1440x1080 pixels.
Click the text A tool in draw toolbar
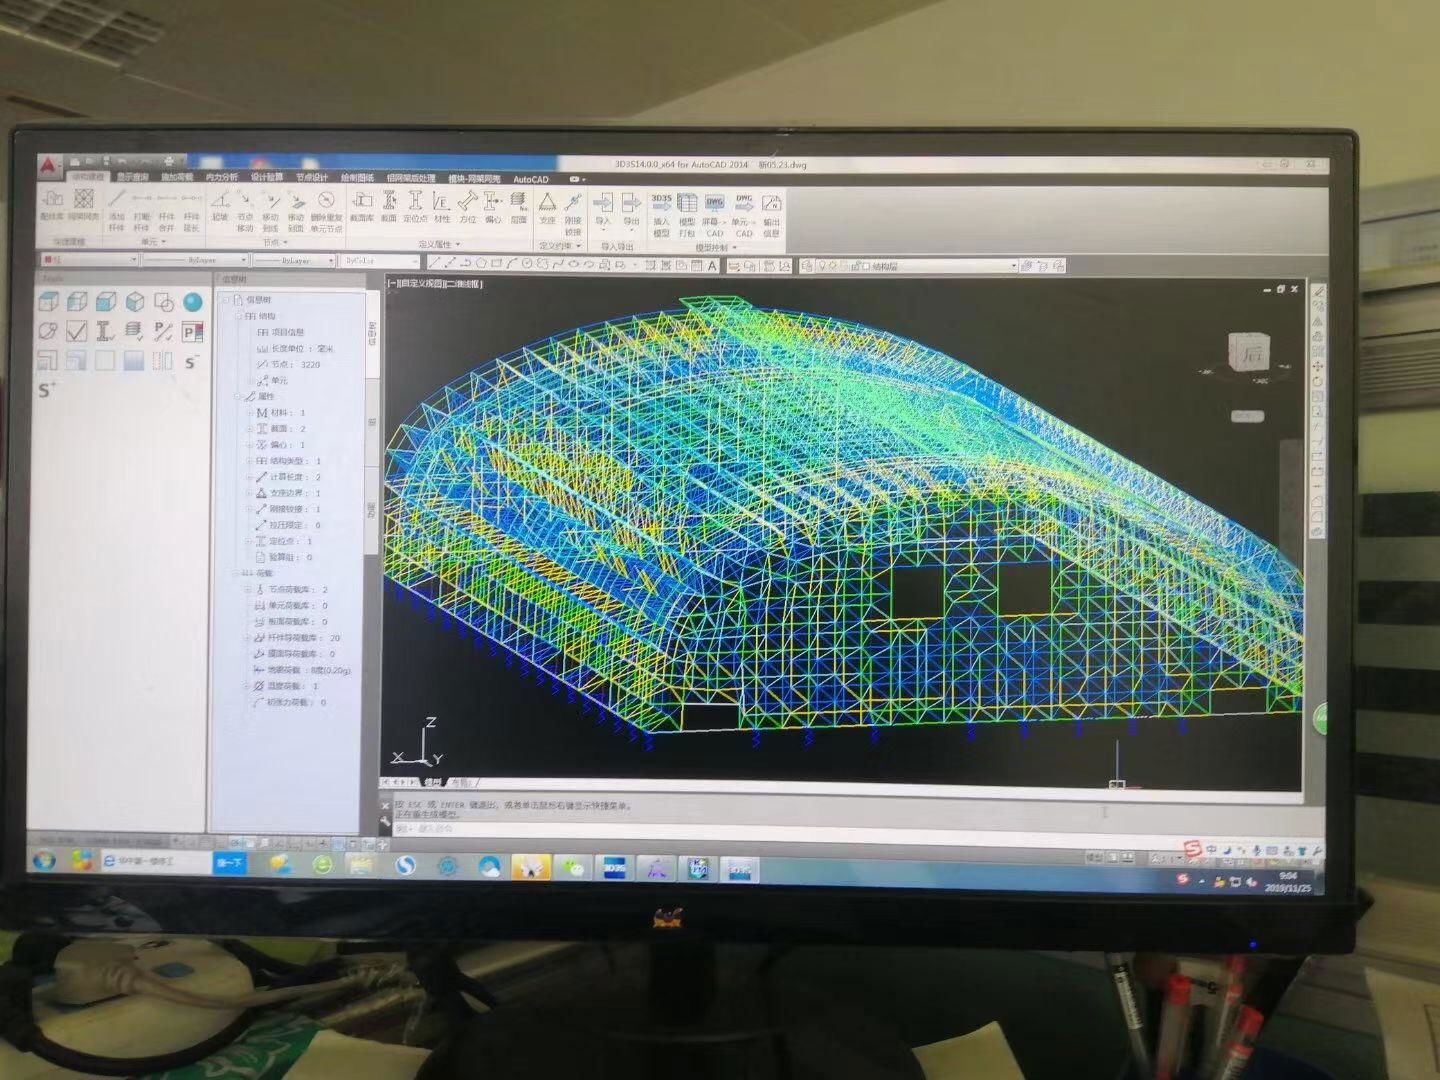coord(712,265)
